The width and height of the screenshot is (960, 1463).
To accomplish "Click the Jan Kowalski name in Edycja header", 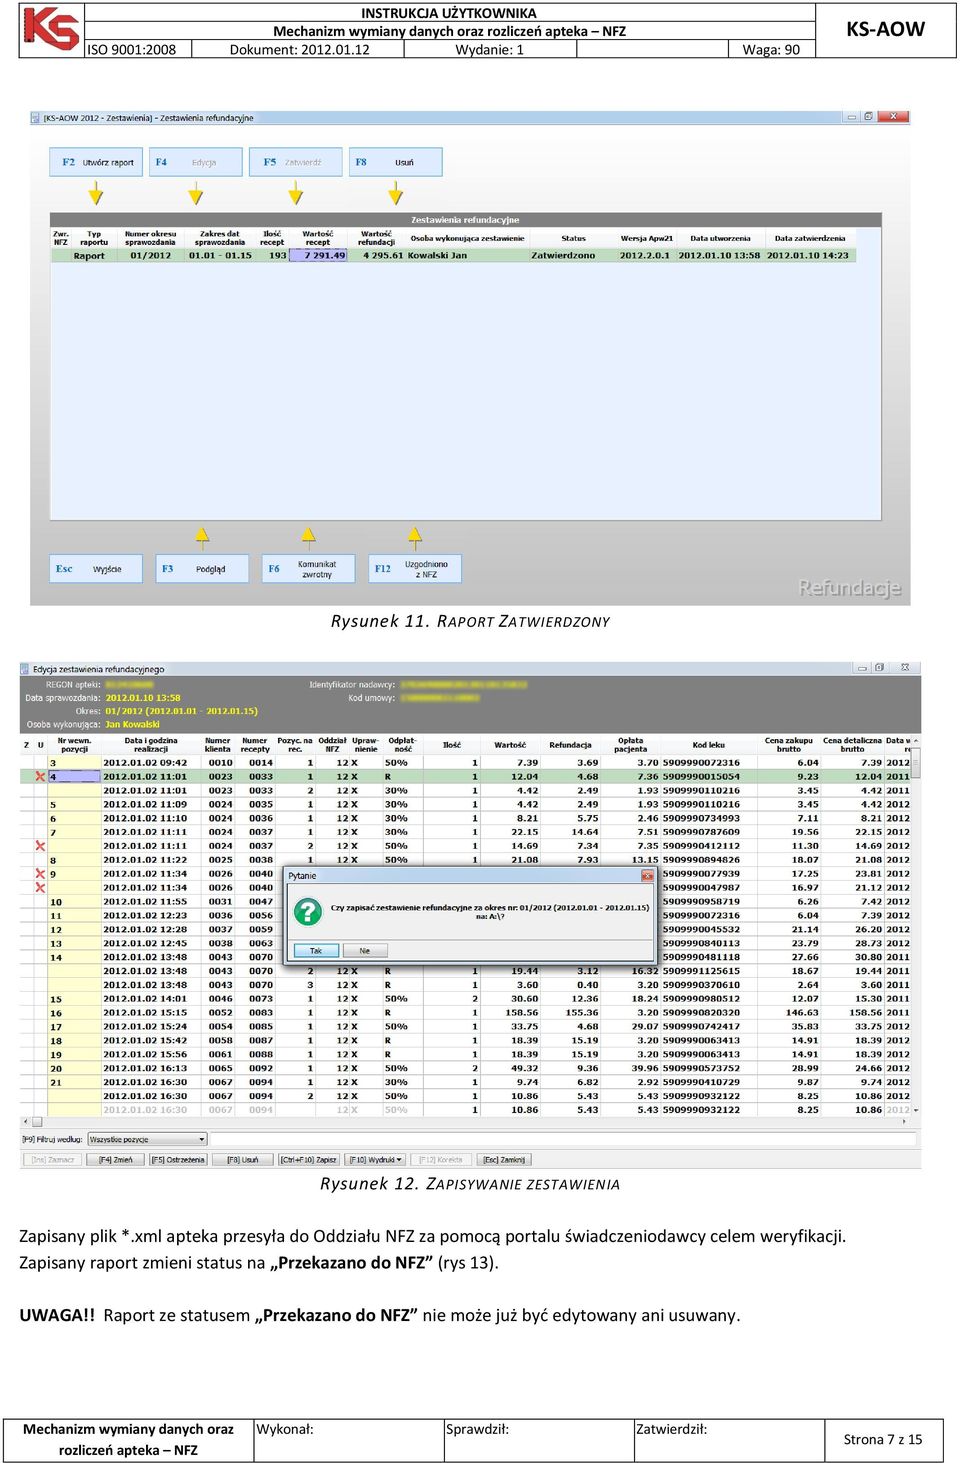I will pos(133,725).
